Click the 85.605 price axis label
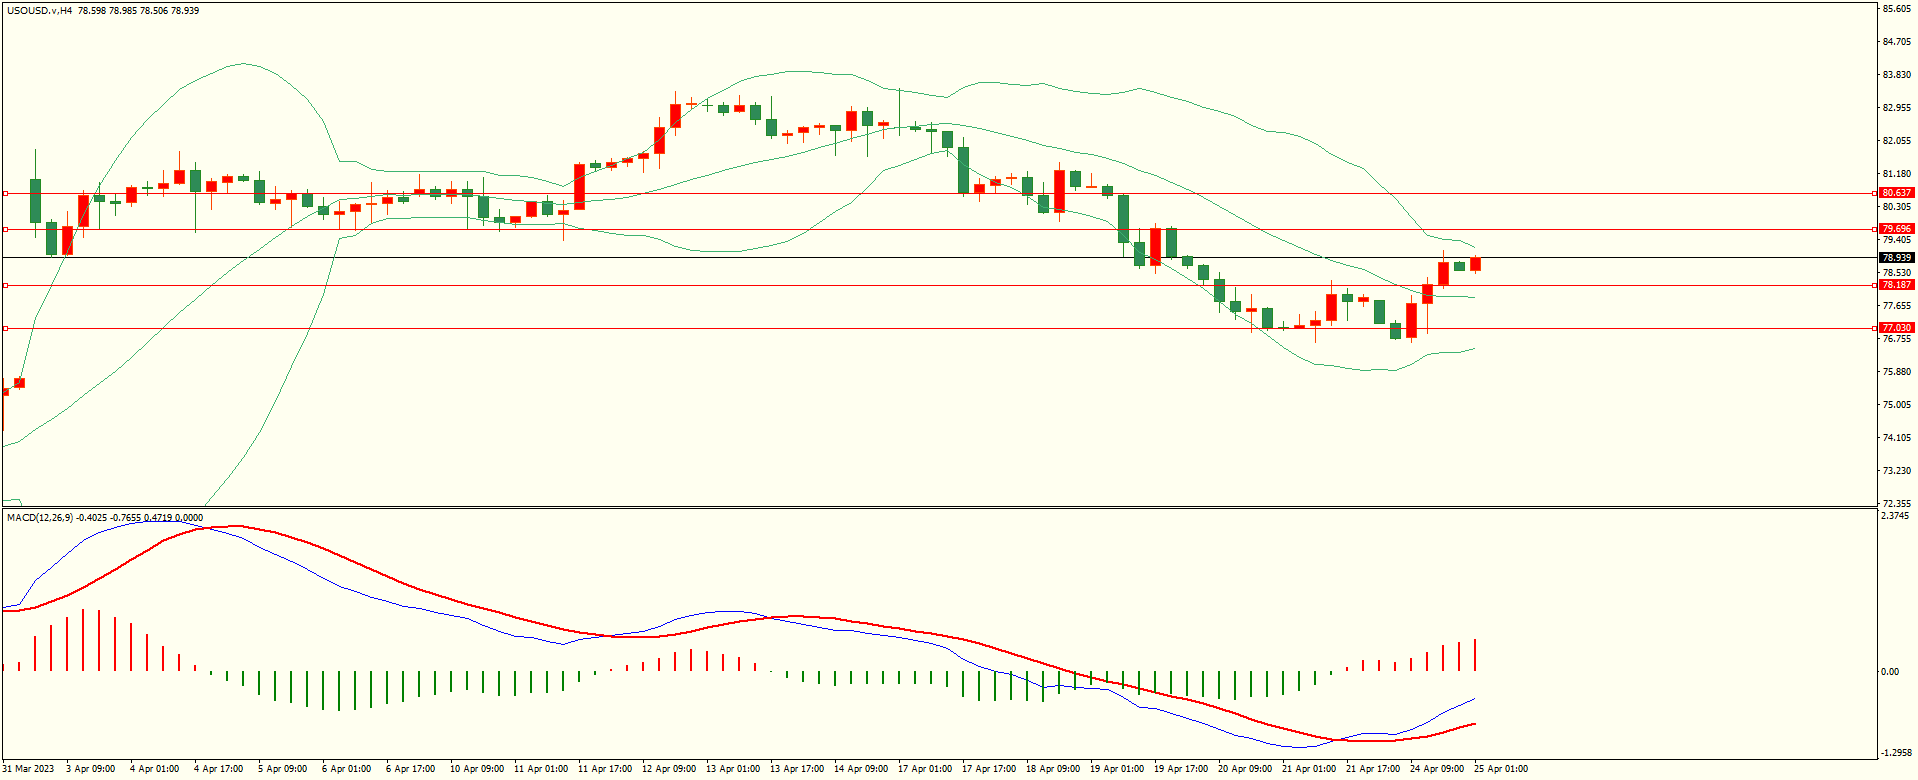The image size is (1918, 780). (1896, 9)
